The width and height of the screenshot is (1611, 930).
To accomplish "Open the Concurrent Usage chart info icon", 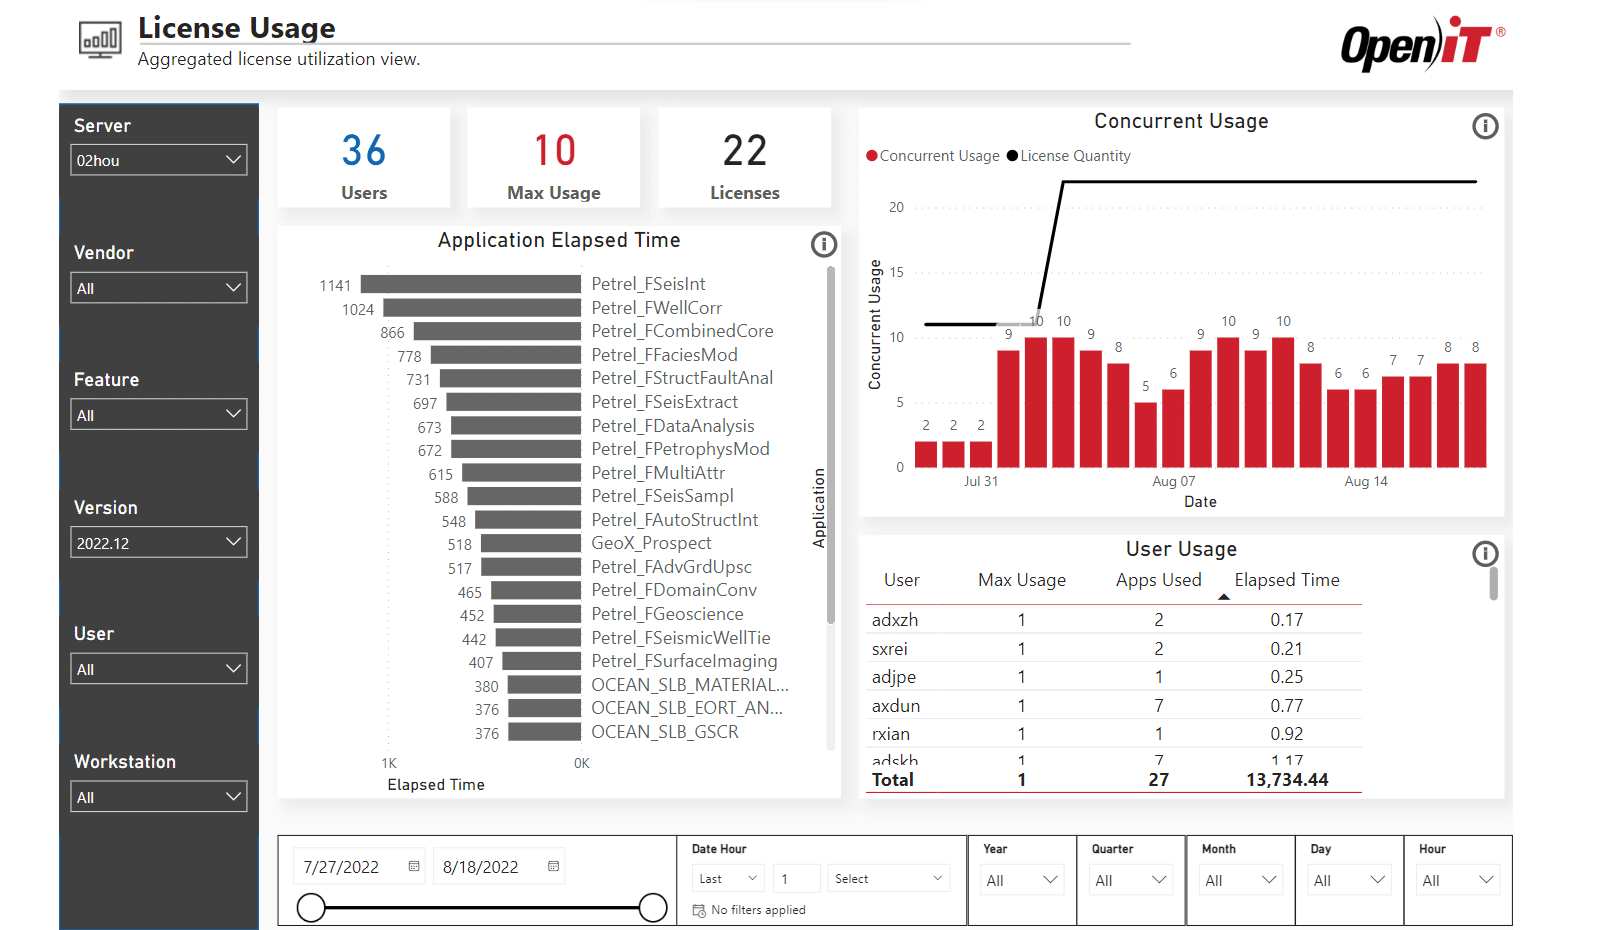I will tap(1485, 126).
